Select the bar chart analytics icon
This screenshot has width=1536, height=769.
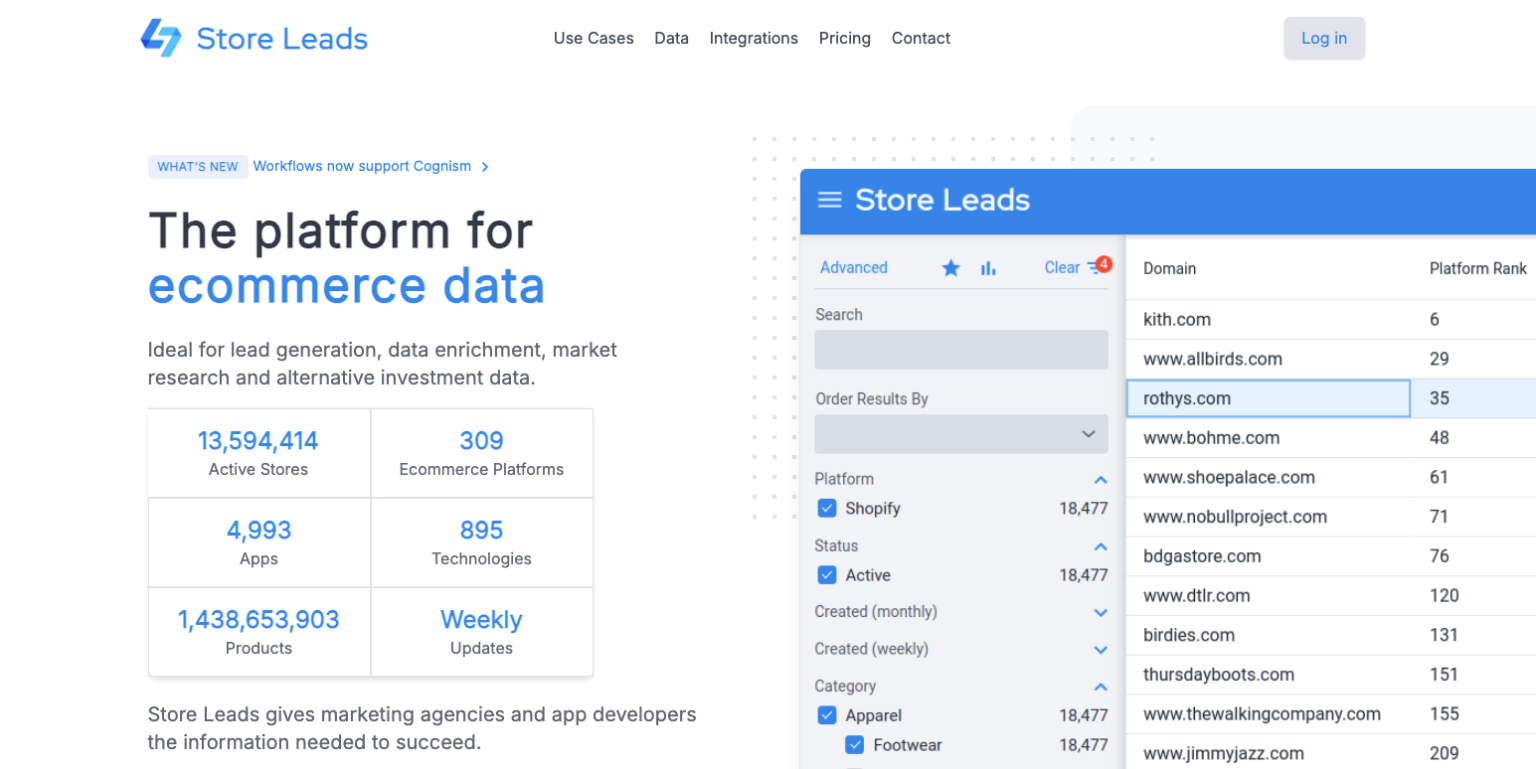(x=988, y=268)
